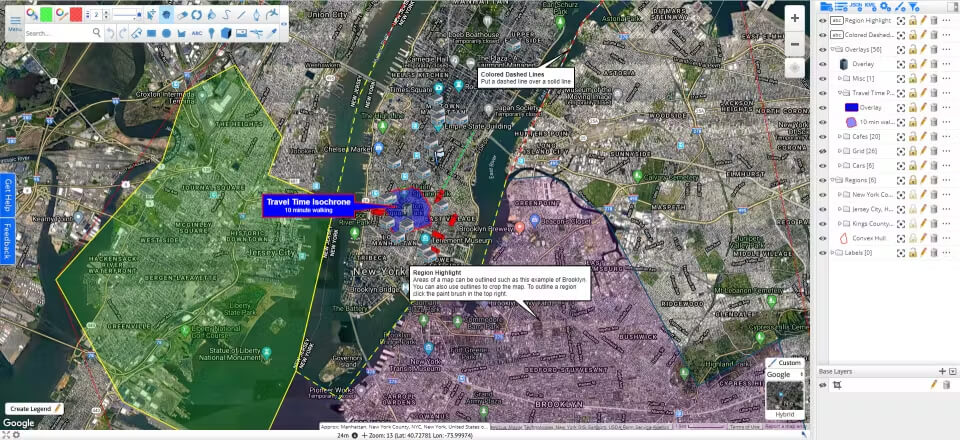Expand the Cafes [20] folder
This screenshot has width=960, height=440.
[x=839, y=136]
